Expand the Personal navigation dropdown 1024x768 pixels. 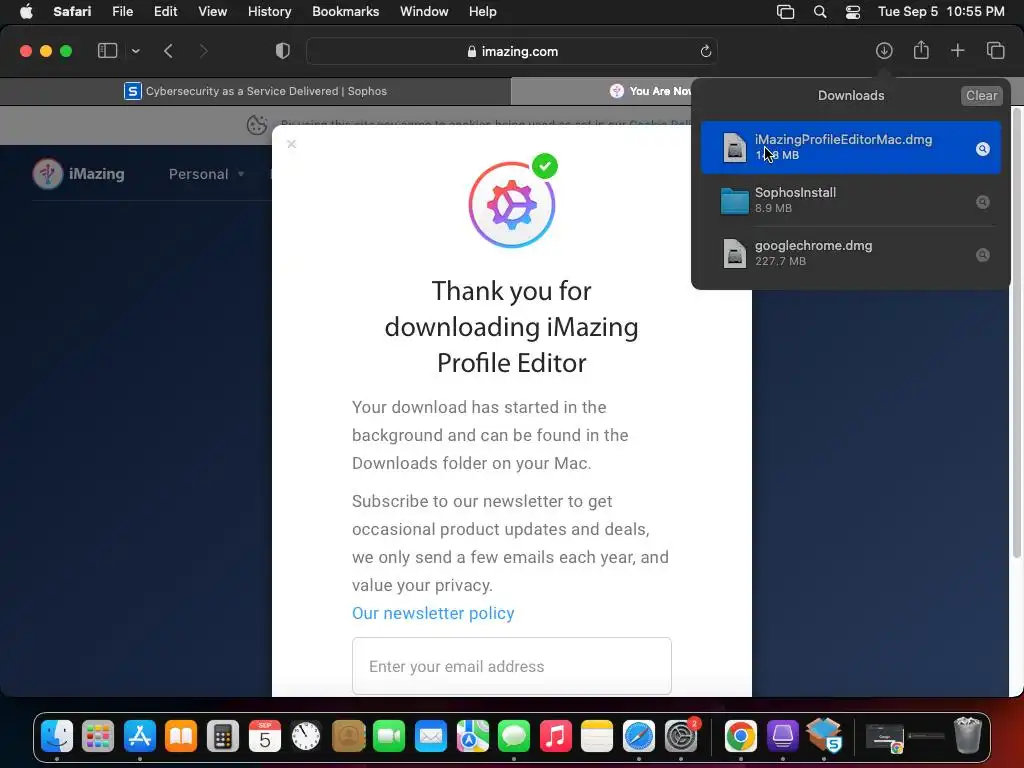pos(206,174)
